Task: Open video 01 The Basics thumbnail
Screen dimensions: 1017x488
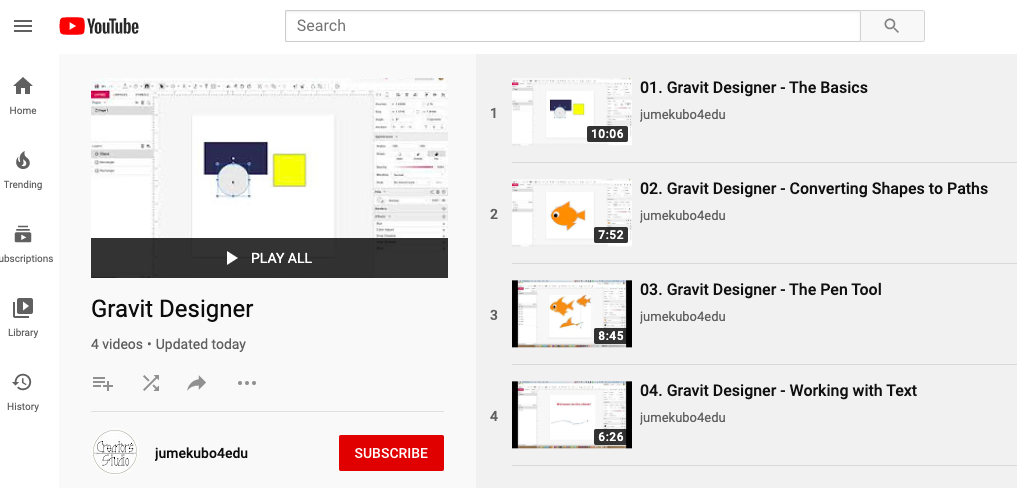Action: pyautogui.click(x=571, y=112)
